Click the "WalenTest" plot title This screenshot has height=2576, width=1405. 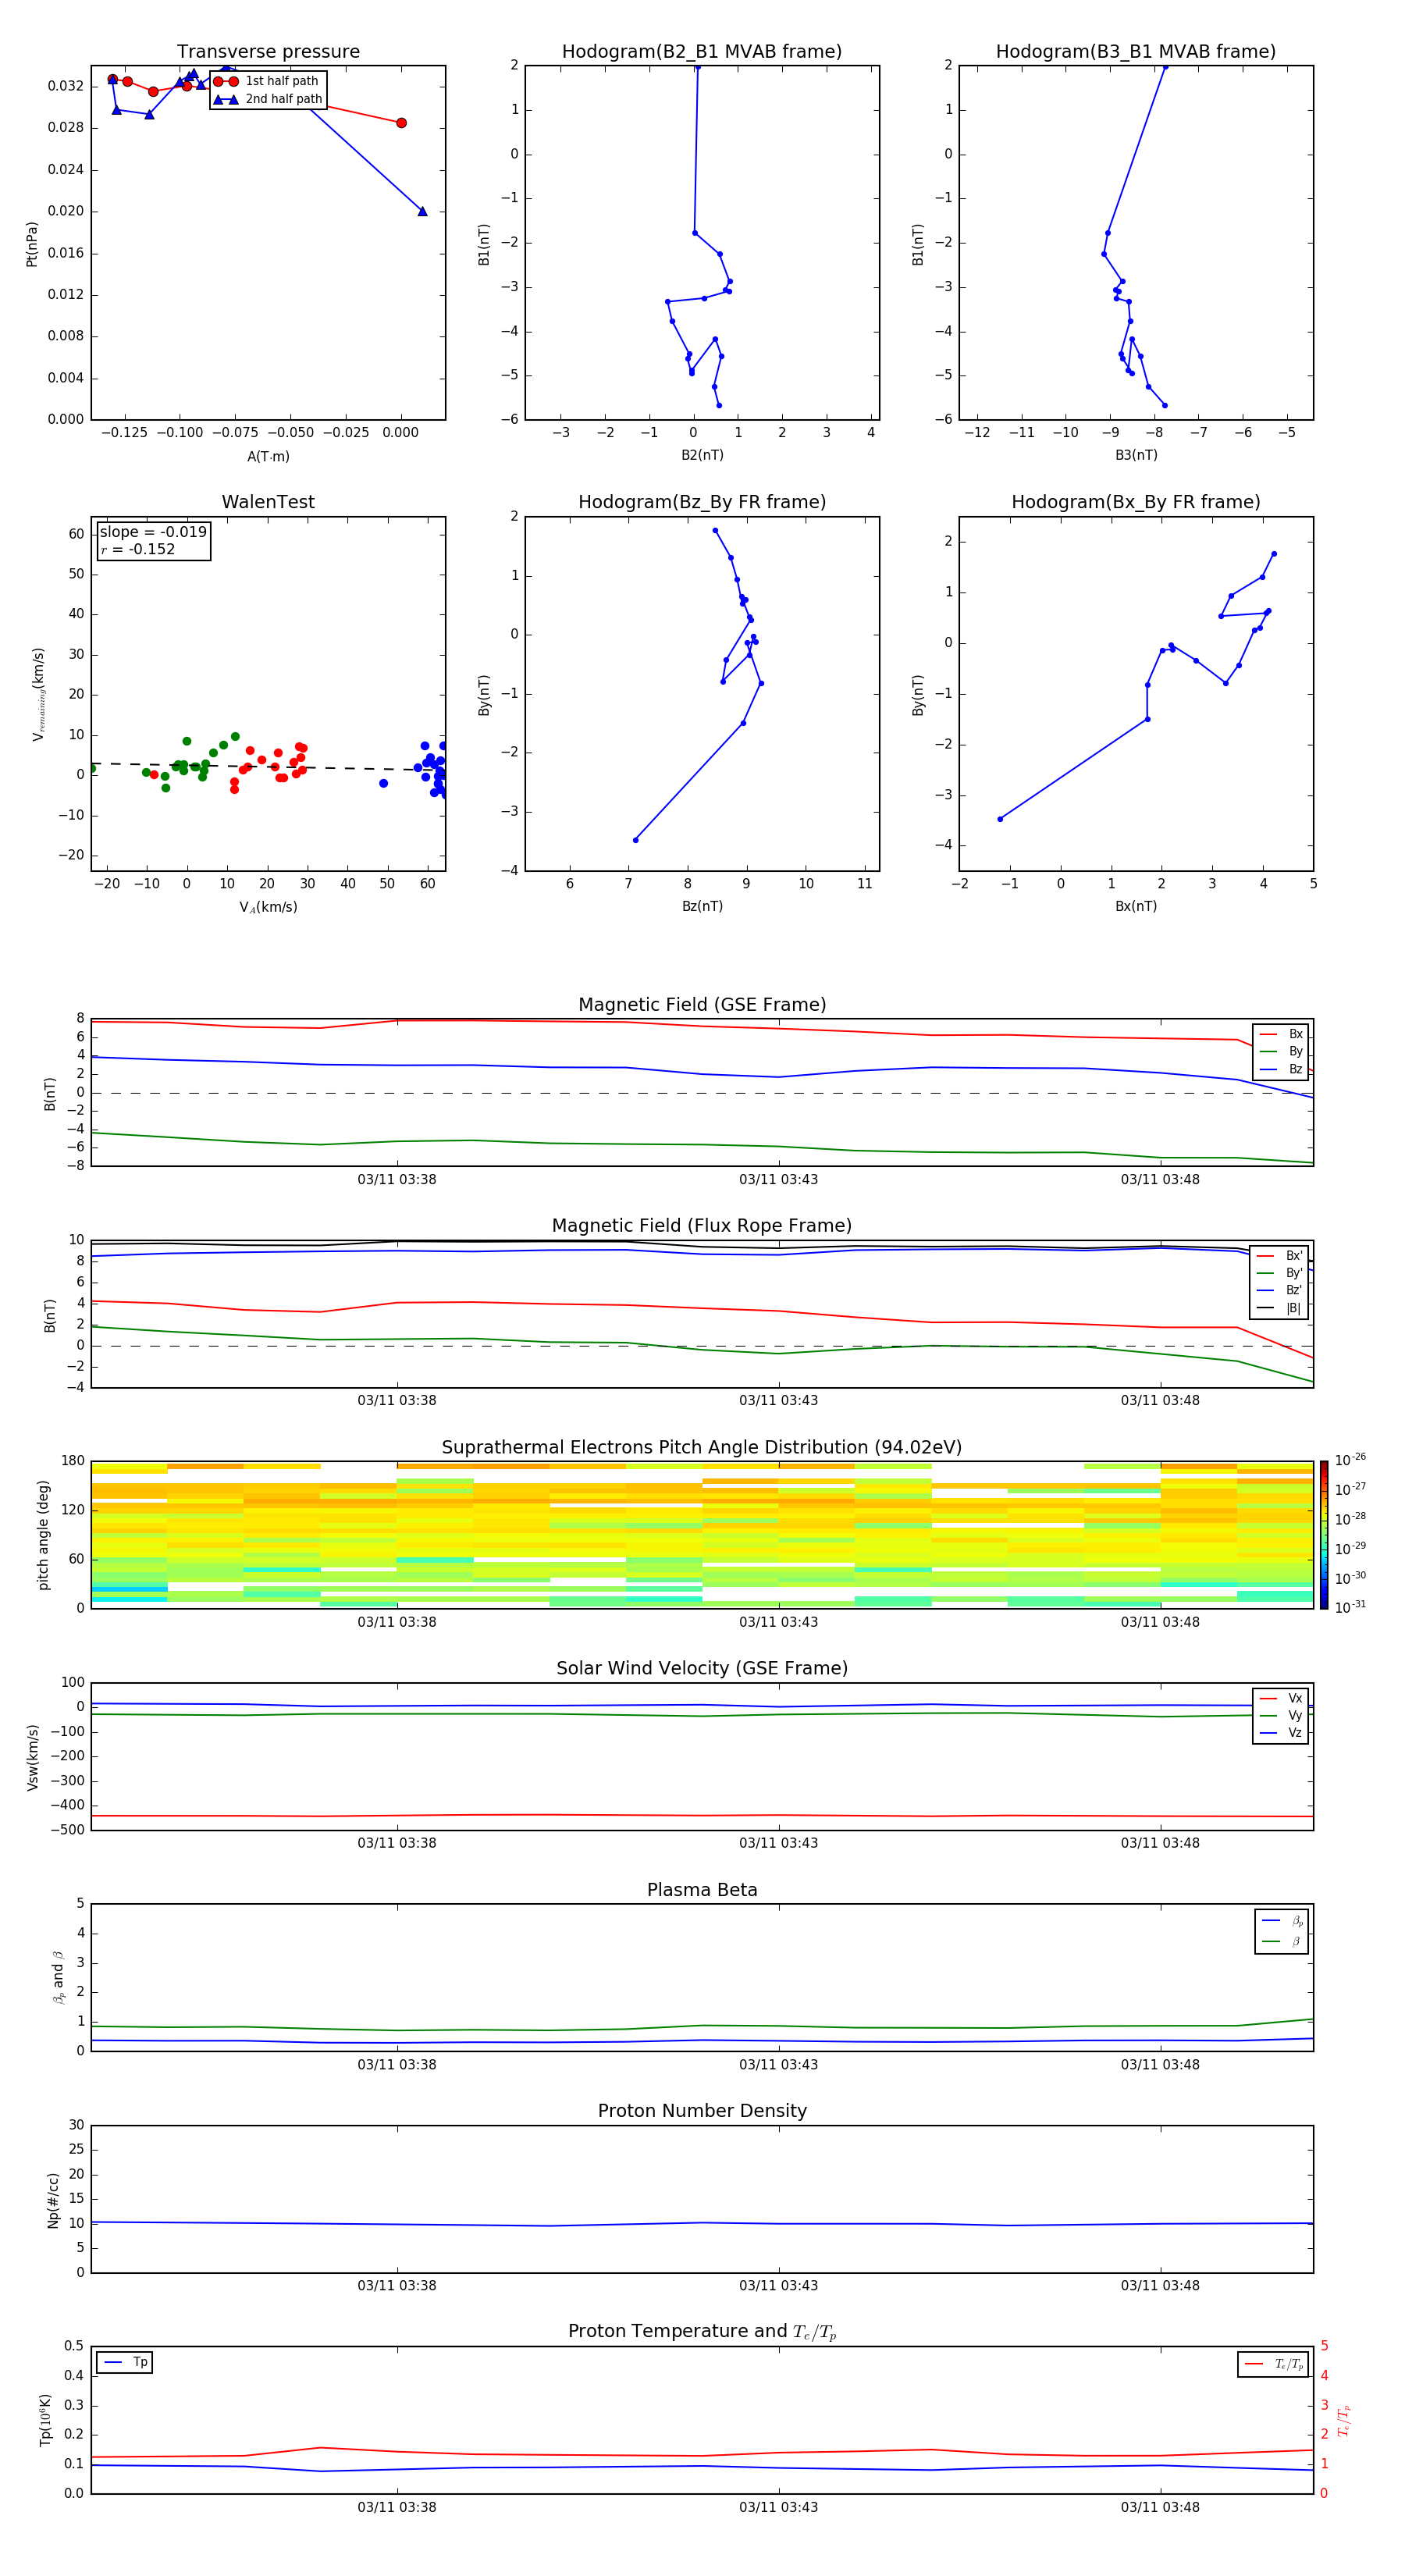pyautogui.click(x=268, y=502)
